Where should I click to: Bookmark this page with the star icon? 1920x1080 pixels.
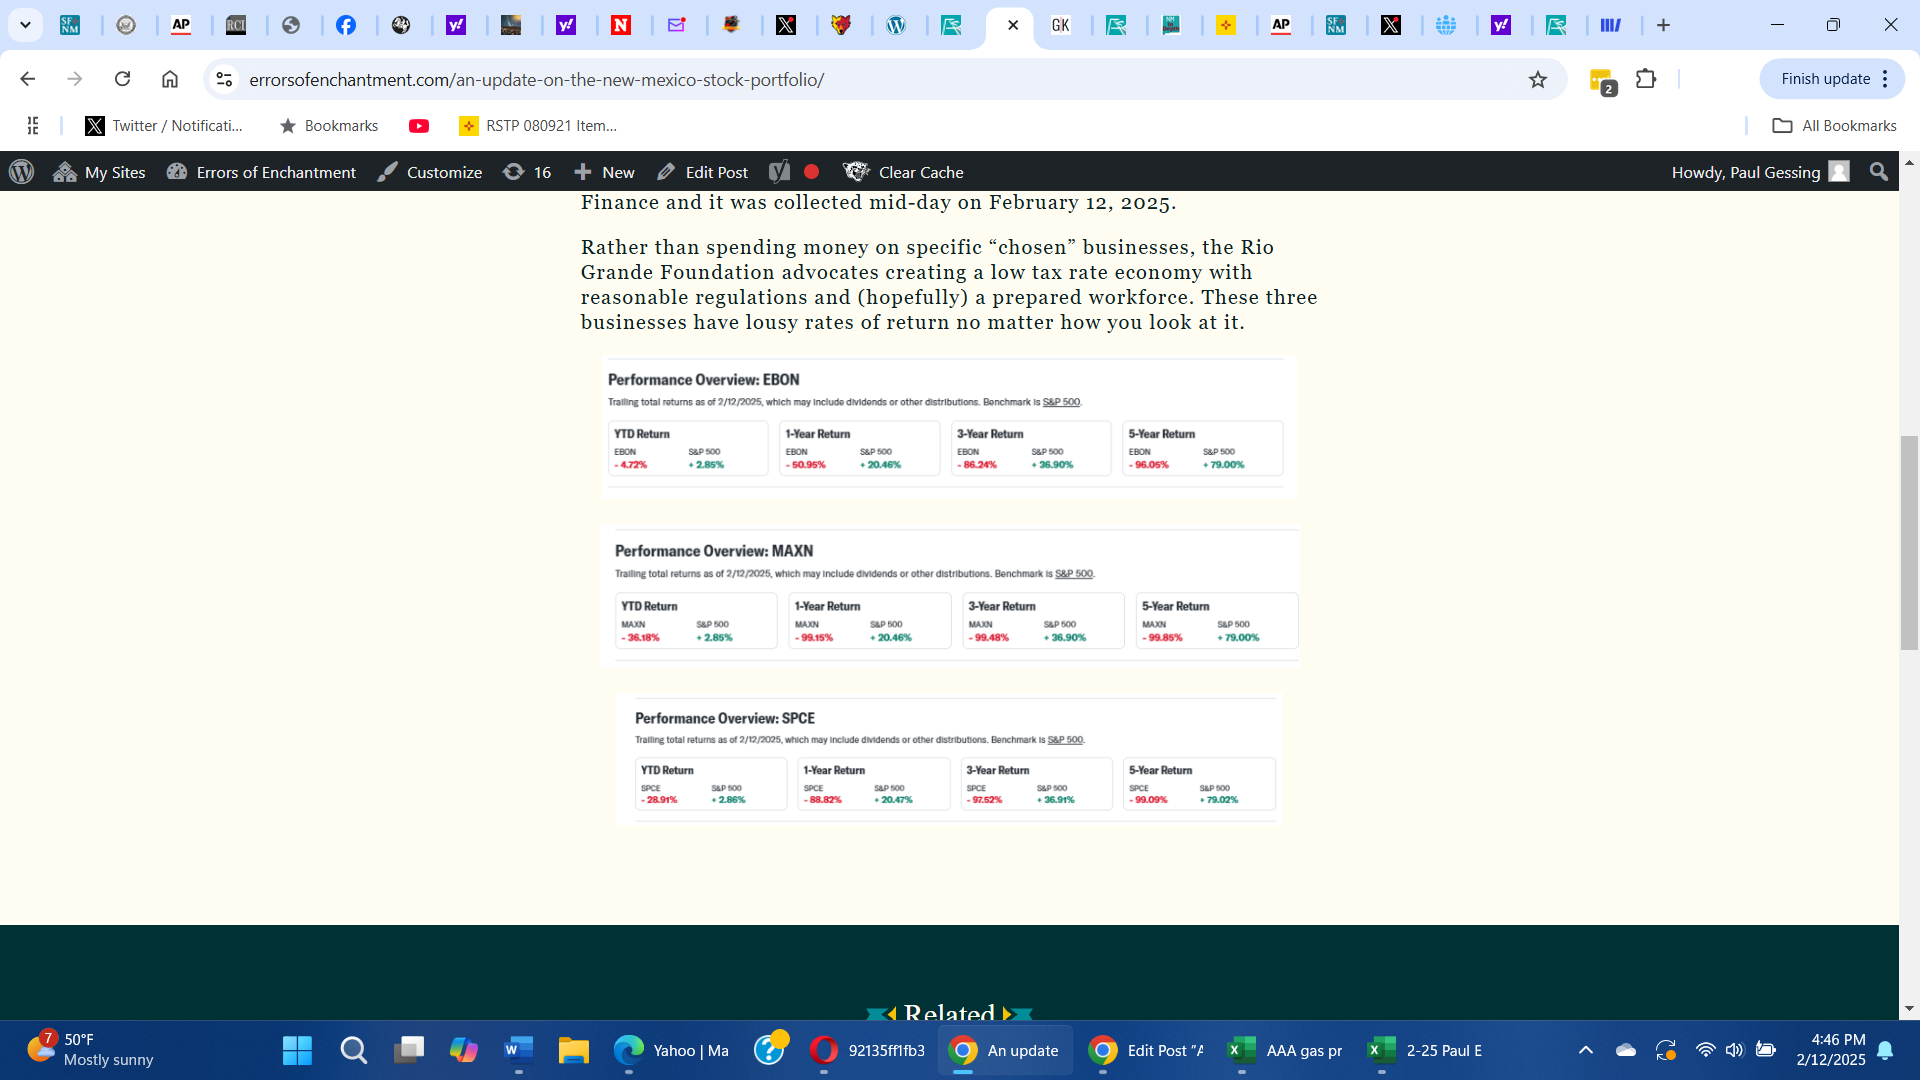[x=1537, y=79]
